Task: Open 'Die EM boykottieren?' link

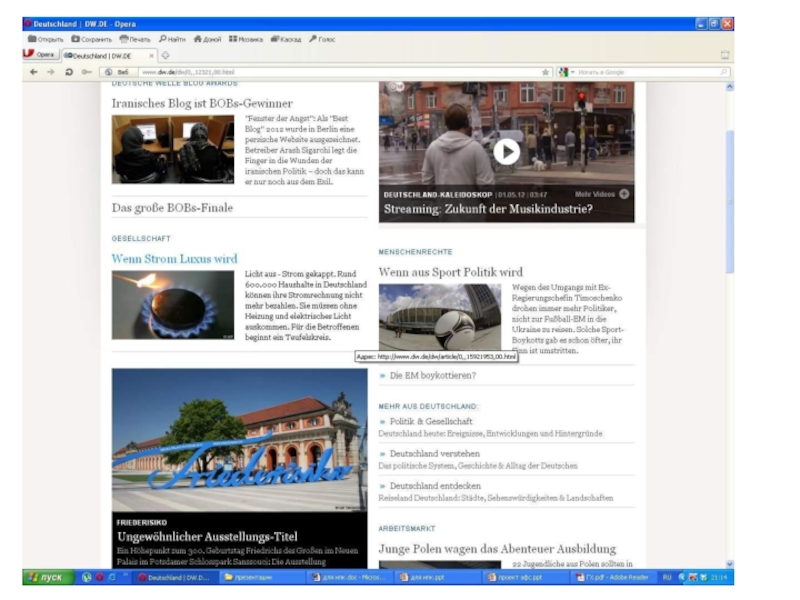Action: 432,375
